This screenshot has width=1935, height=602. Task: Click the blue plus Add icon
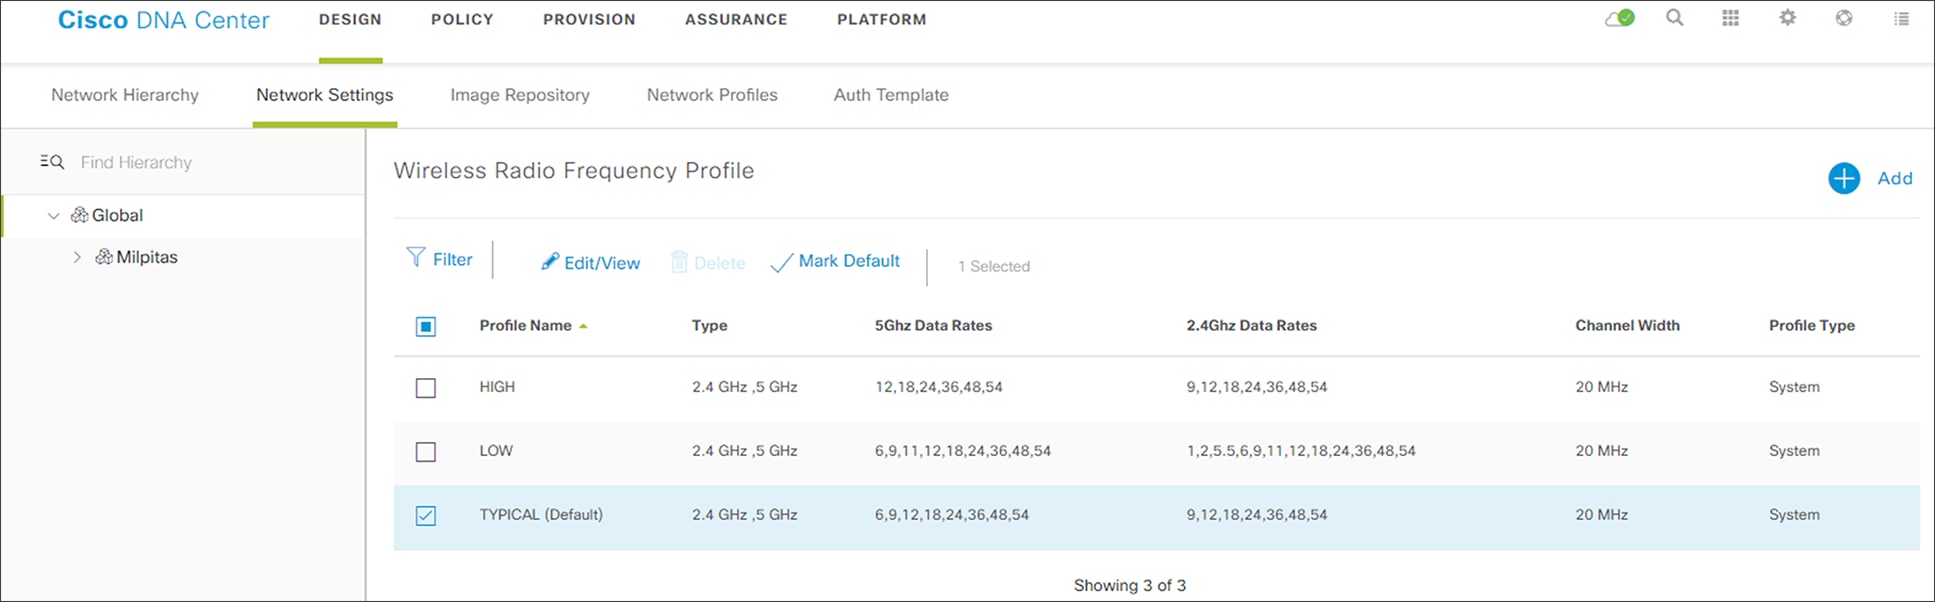[1844, 178]
